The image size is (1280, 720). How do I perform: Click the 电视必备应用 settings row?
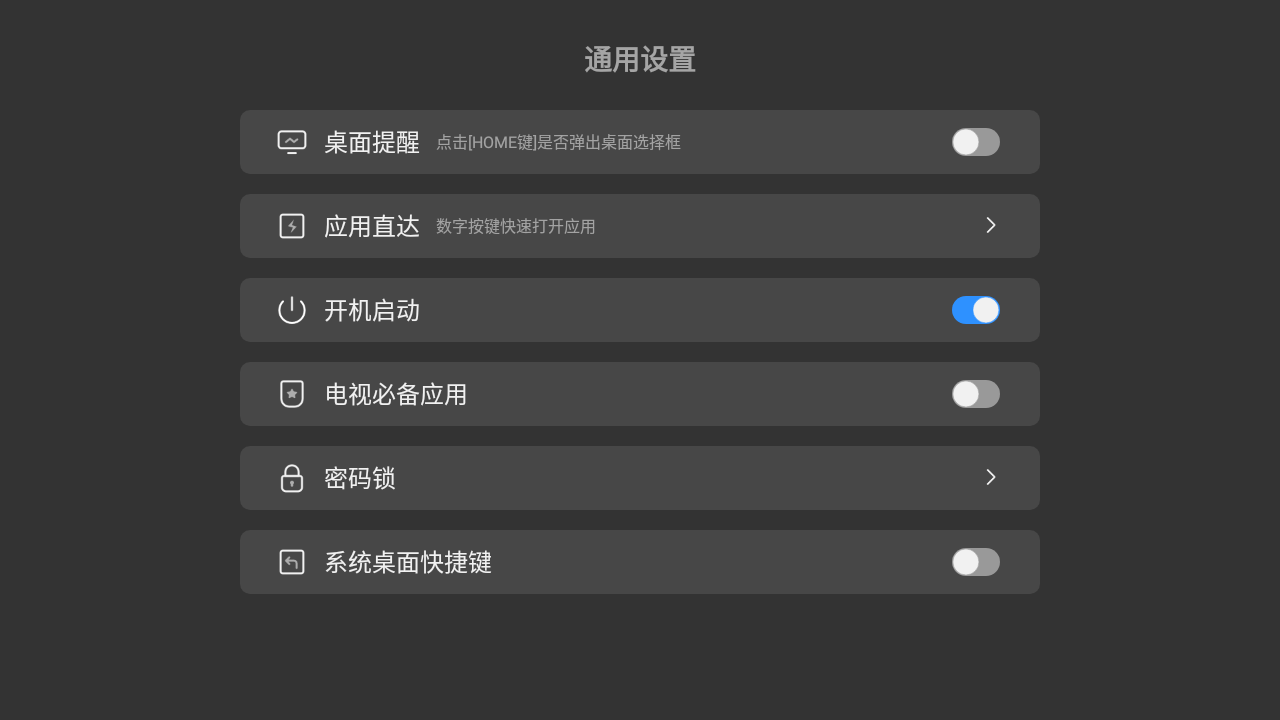tap(640, 394)
